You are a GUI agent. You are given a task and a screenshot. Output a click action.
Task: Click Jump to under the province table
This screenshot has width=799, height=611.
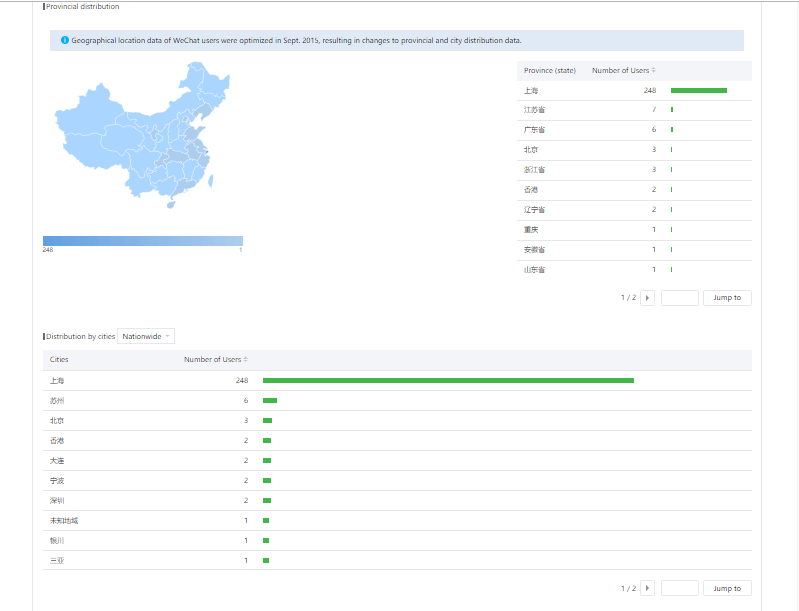click(x=727, y=298)
